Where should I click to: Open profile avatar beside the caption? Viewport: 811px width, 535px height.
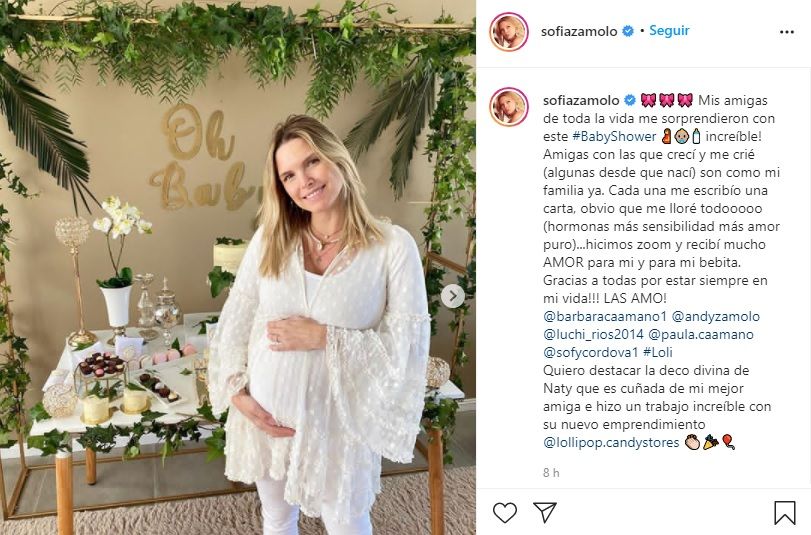tap(509, 107)
